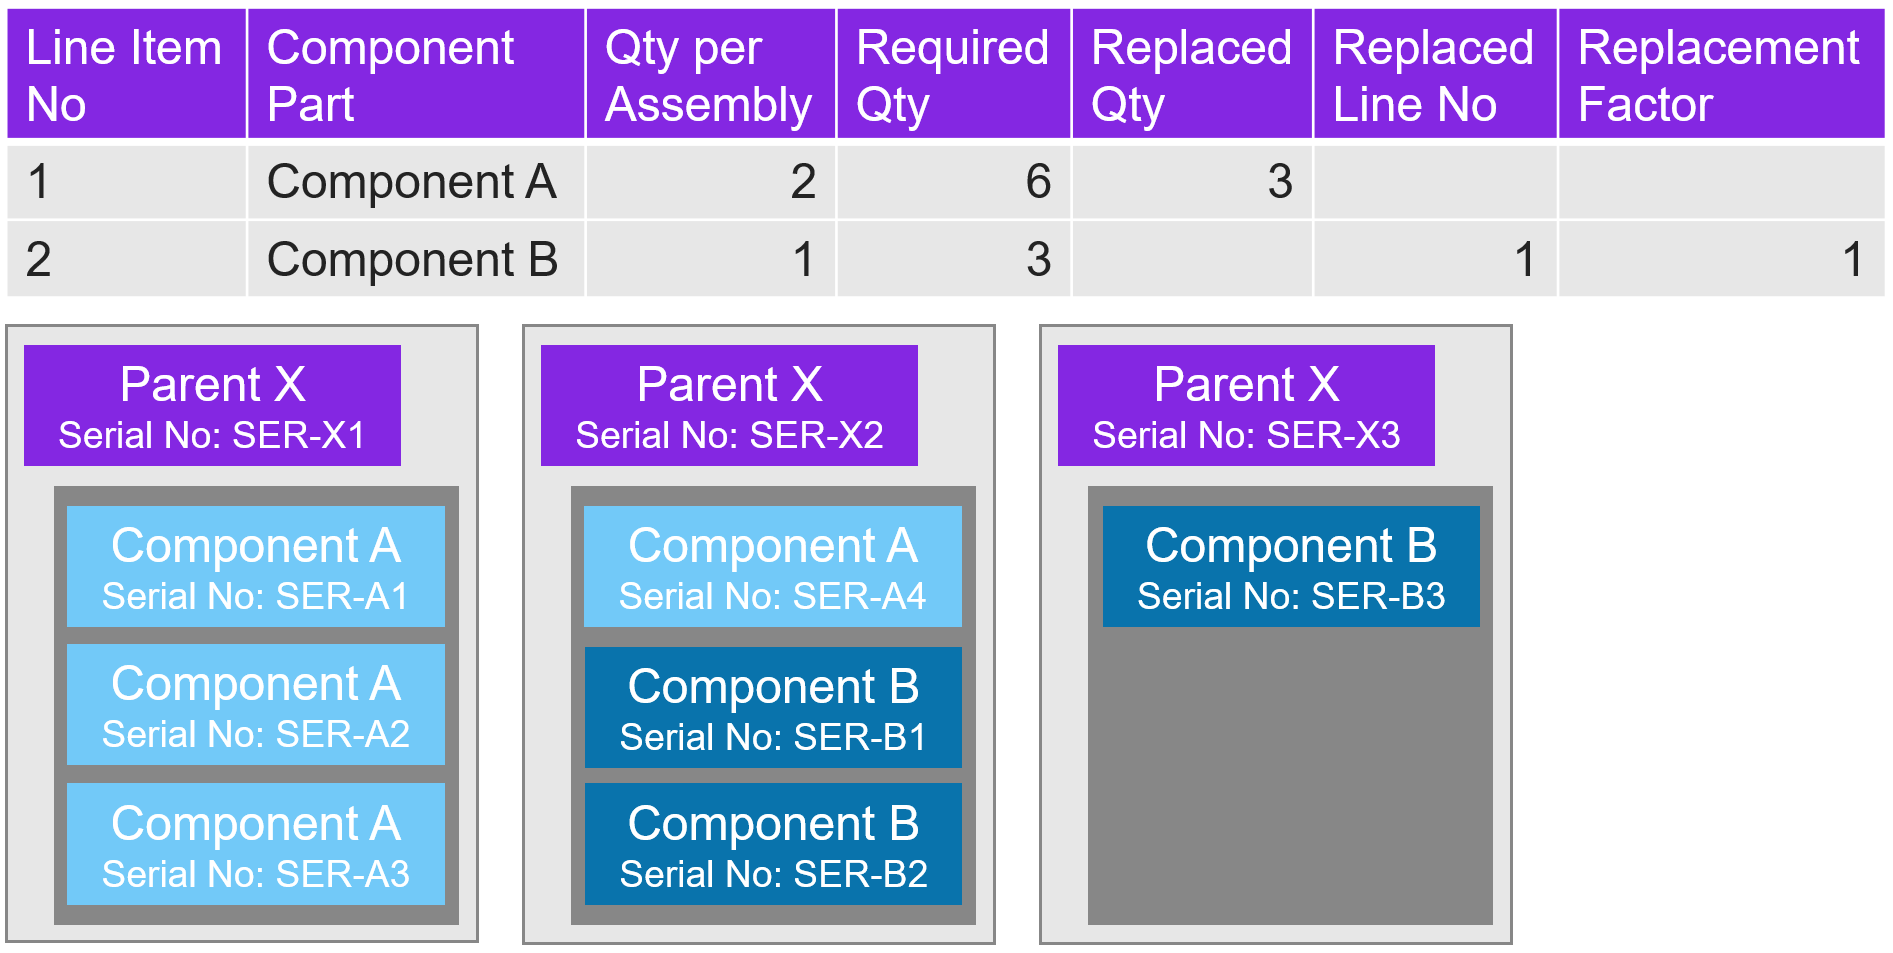
Task: Click Required Qty value 6
Action: point(1038,182)
